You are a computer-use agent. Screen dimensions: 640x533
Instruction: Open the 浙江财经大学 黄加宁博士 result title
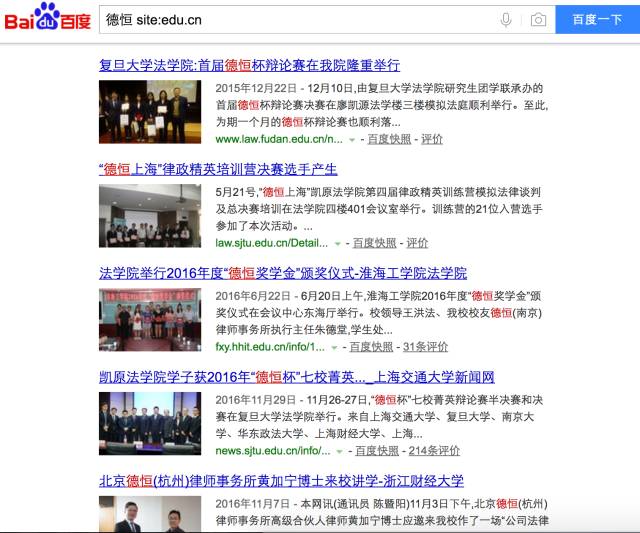tap(281, 481)
